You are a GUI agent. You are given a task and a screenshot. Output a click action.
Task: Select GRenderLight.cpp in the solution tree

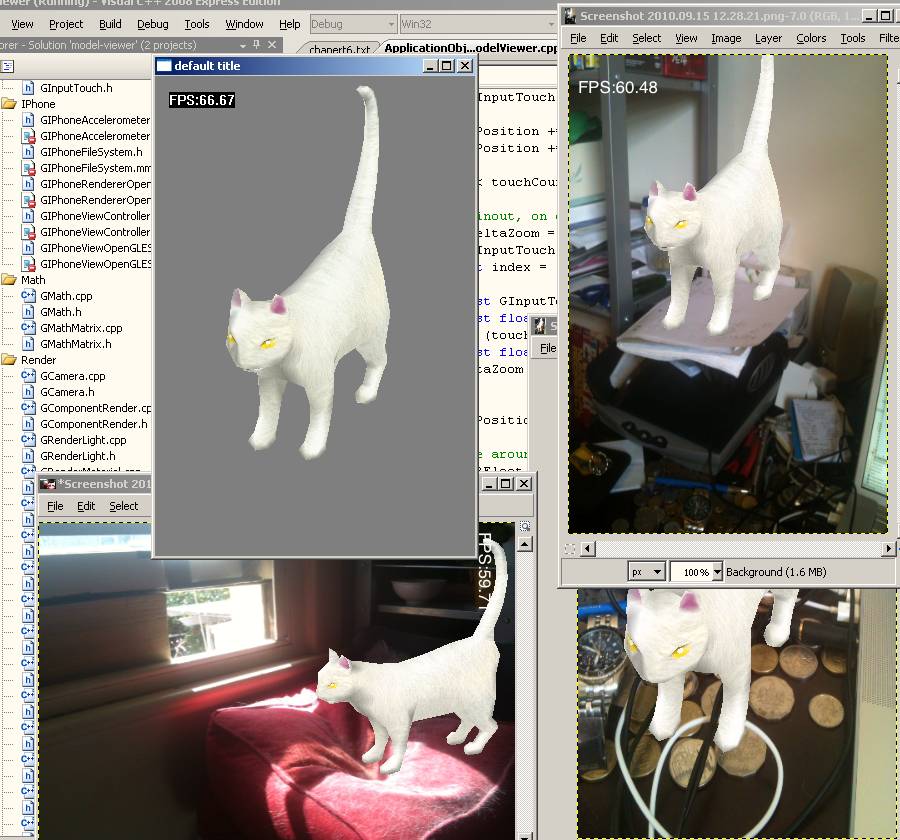[x=83, y=440]
